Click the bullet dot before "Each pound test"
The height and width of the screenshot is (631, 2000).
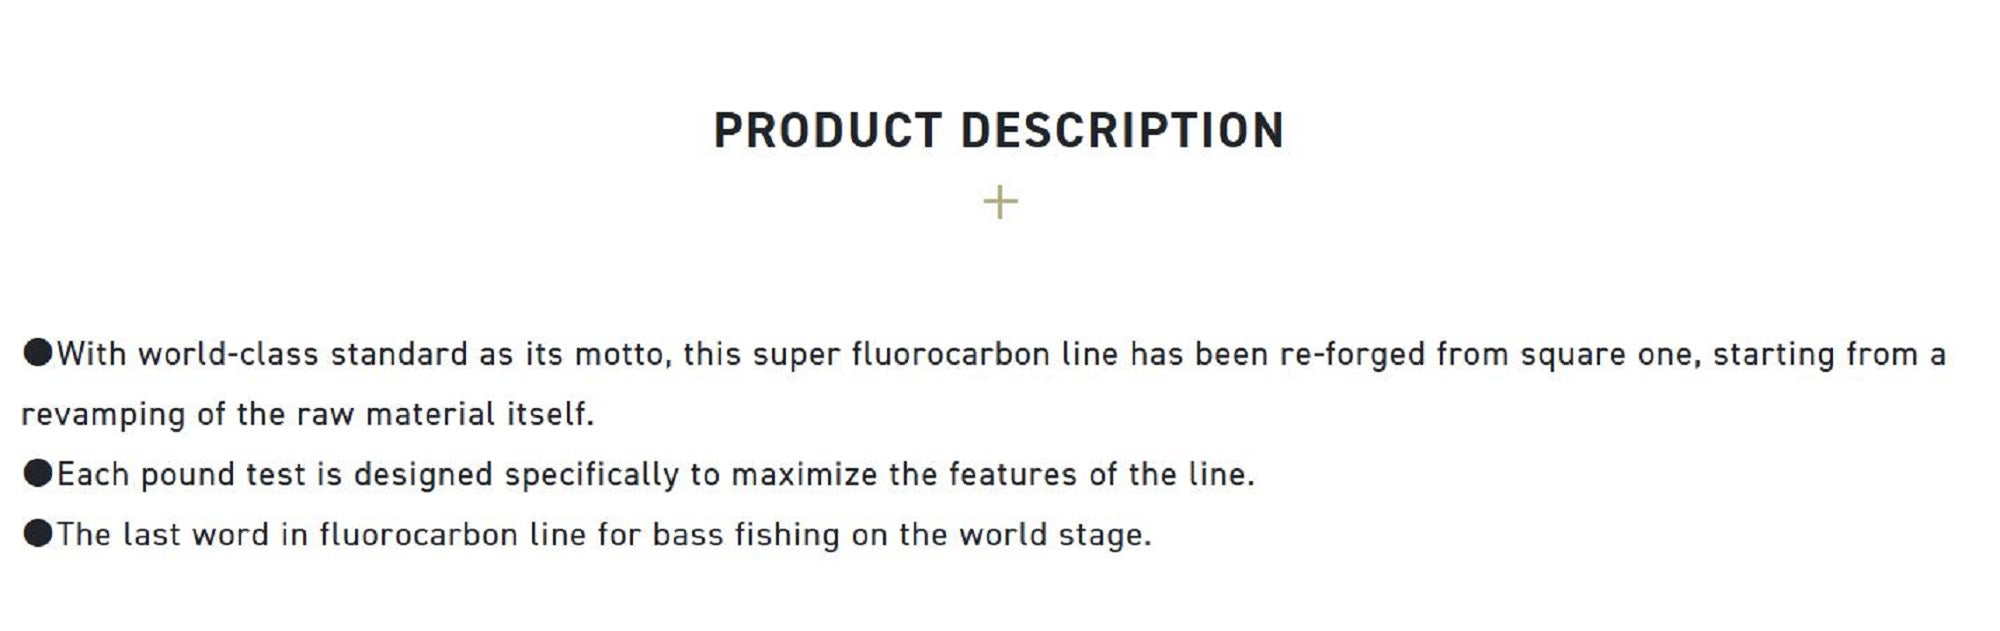[38, 473]
